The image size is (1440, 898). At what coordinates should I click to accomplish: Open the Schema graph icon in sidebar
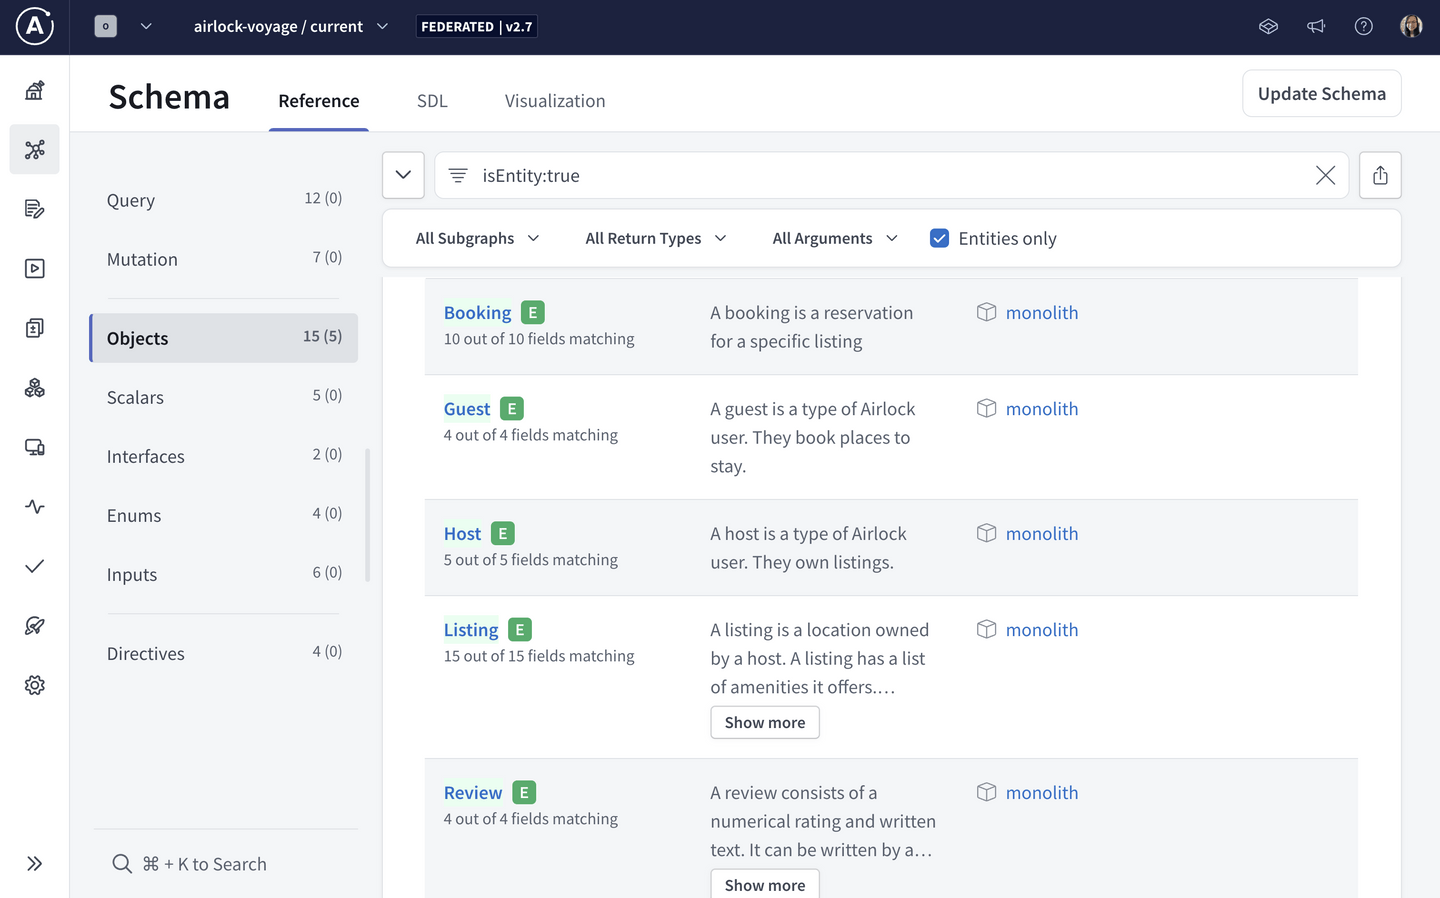click(35, 150)
